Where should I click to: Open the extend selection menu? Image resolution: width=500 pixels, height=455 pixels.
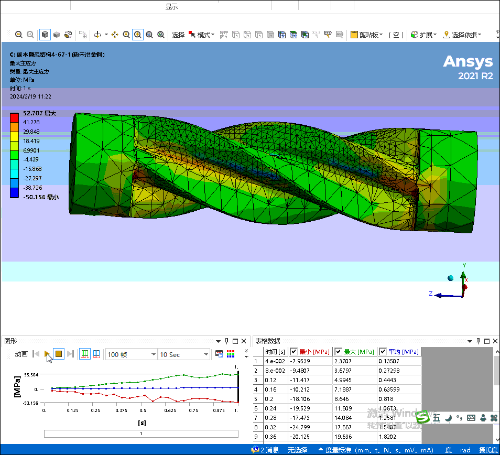coord(423,34)
